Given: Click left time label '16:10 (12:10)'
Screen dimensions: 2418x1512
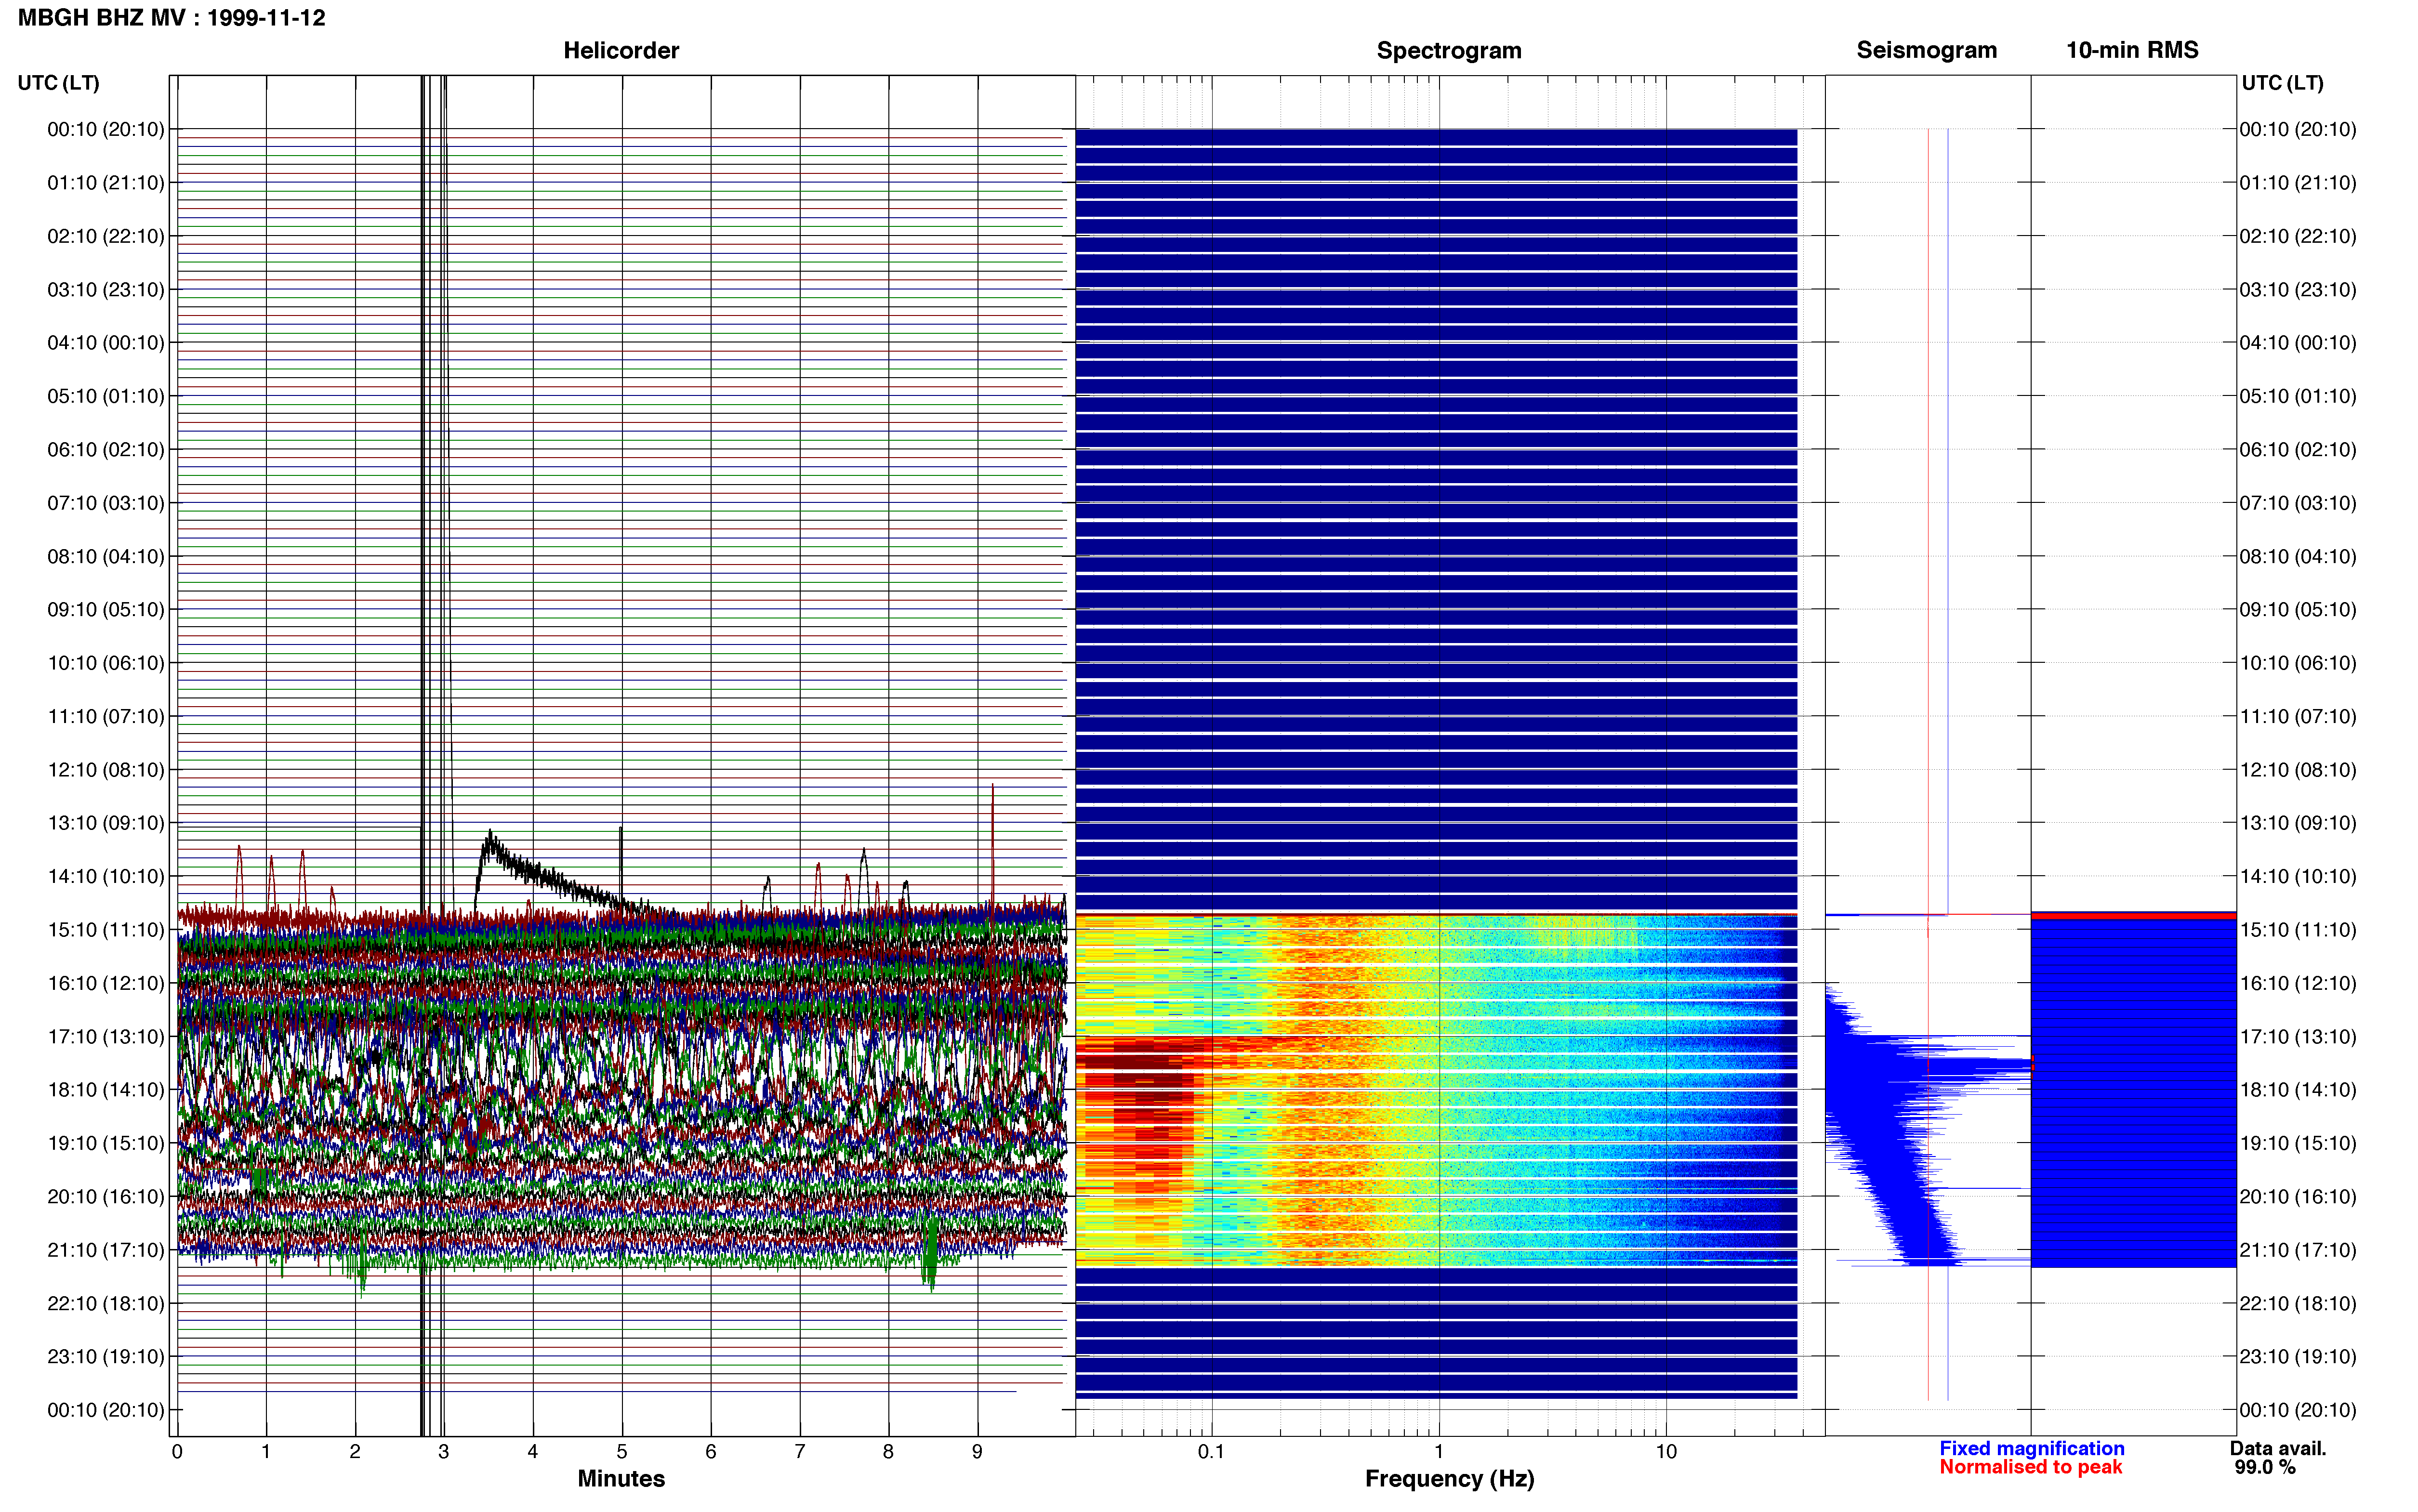Looking at the screenshot, I should [106, 983].
